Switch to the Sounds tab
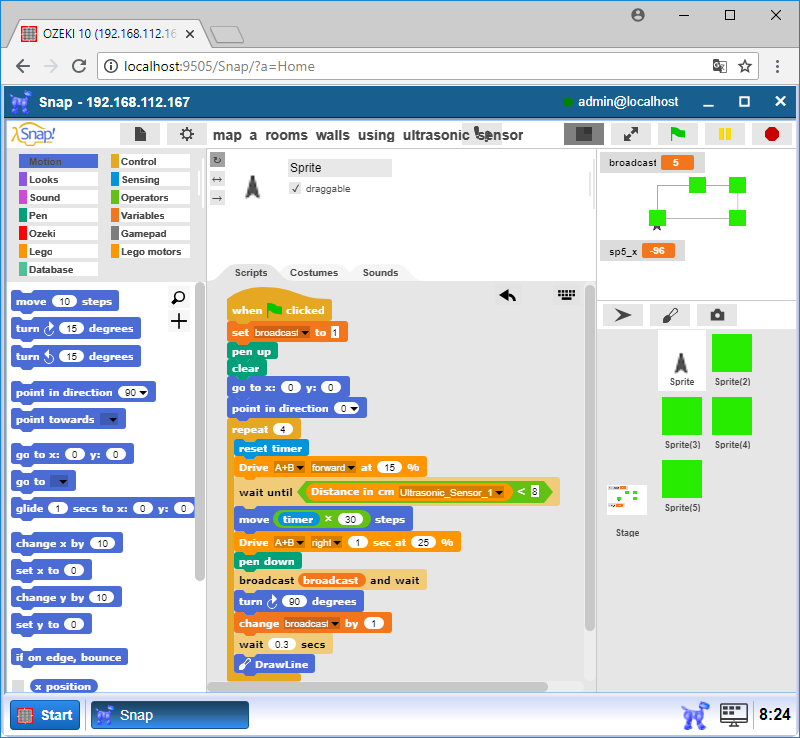Screen dimensions: 800x738 click(x=380, y=273)
